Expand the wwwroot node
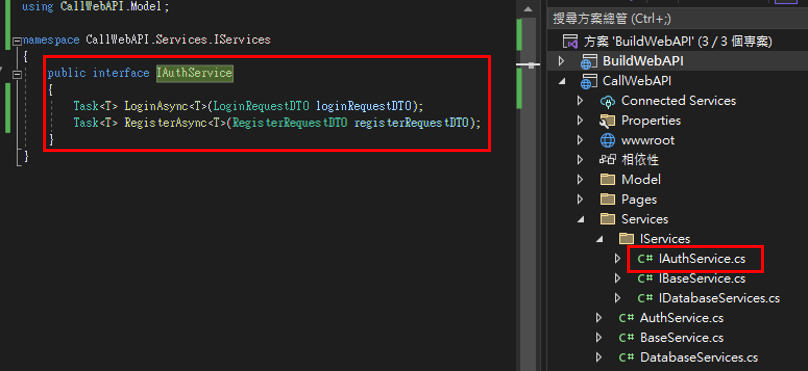Viewport: 808px width, 371px height. point(580,140)
